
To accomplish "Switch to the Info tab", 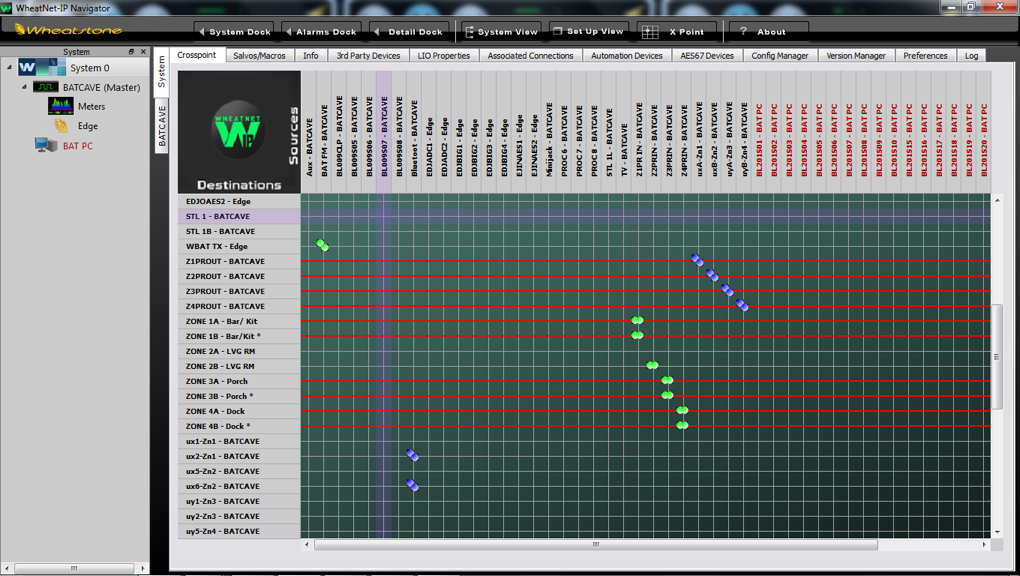I will point(310,55).
